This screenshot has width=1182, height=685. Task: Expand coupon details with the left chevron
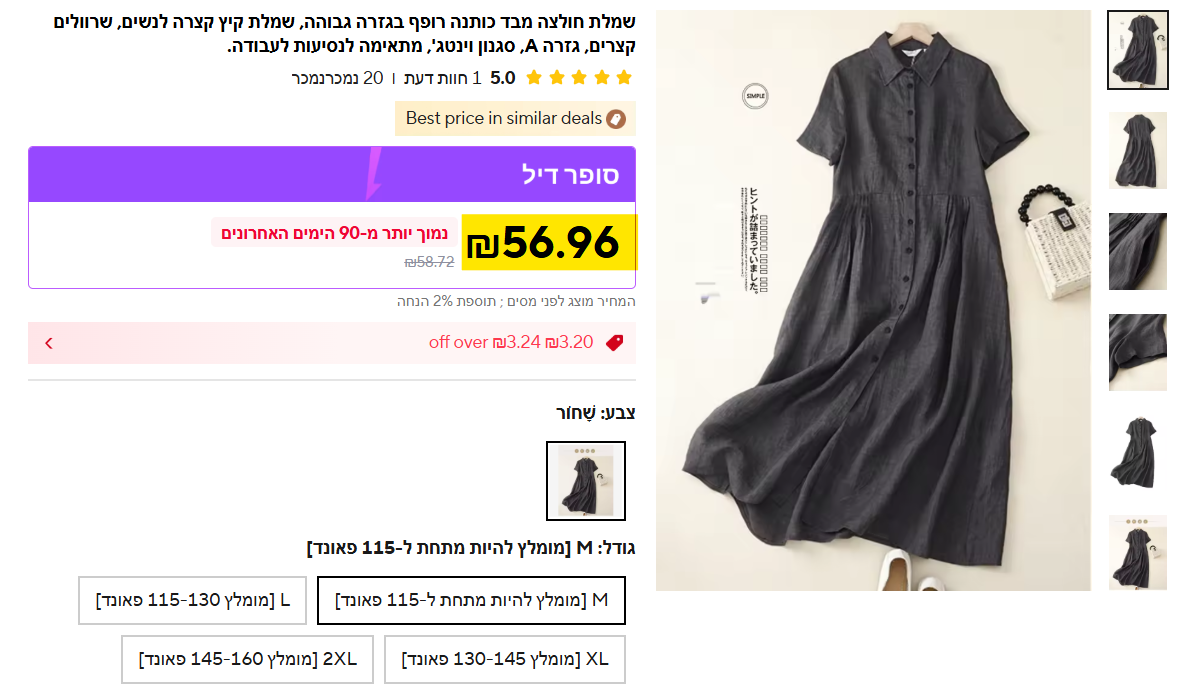point(49,344)
